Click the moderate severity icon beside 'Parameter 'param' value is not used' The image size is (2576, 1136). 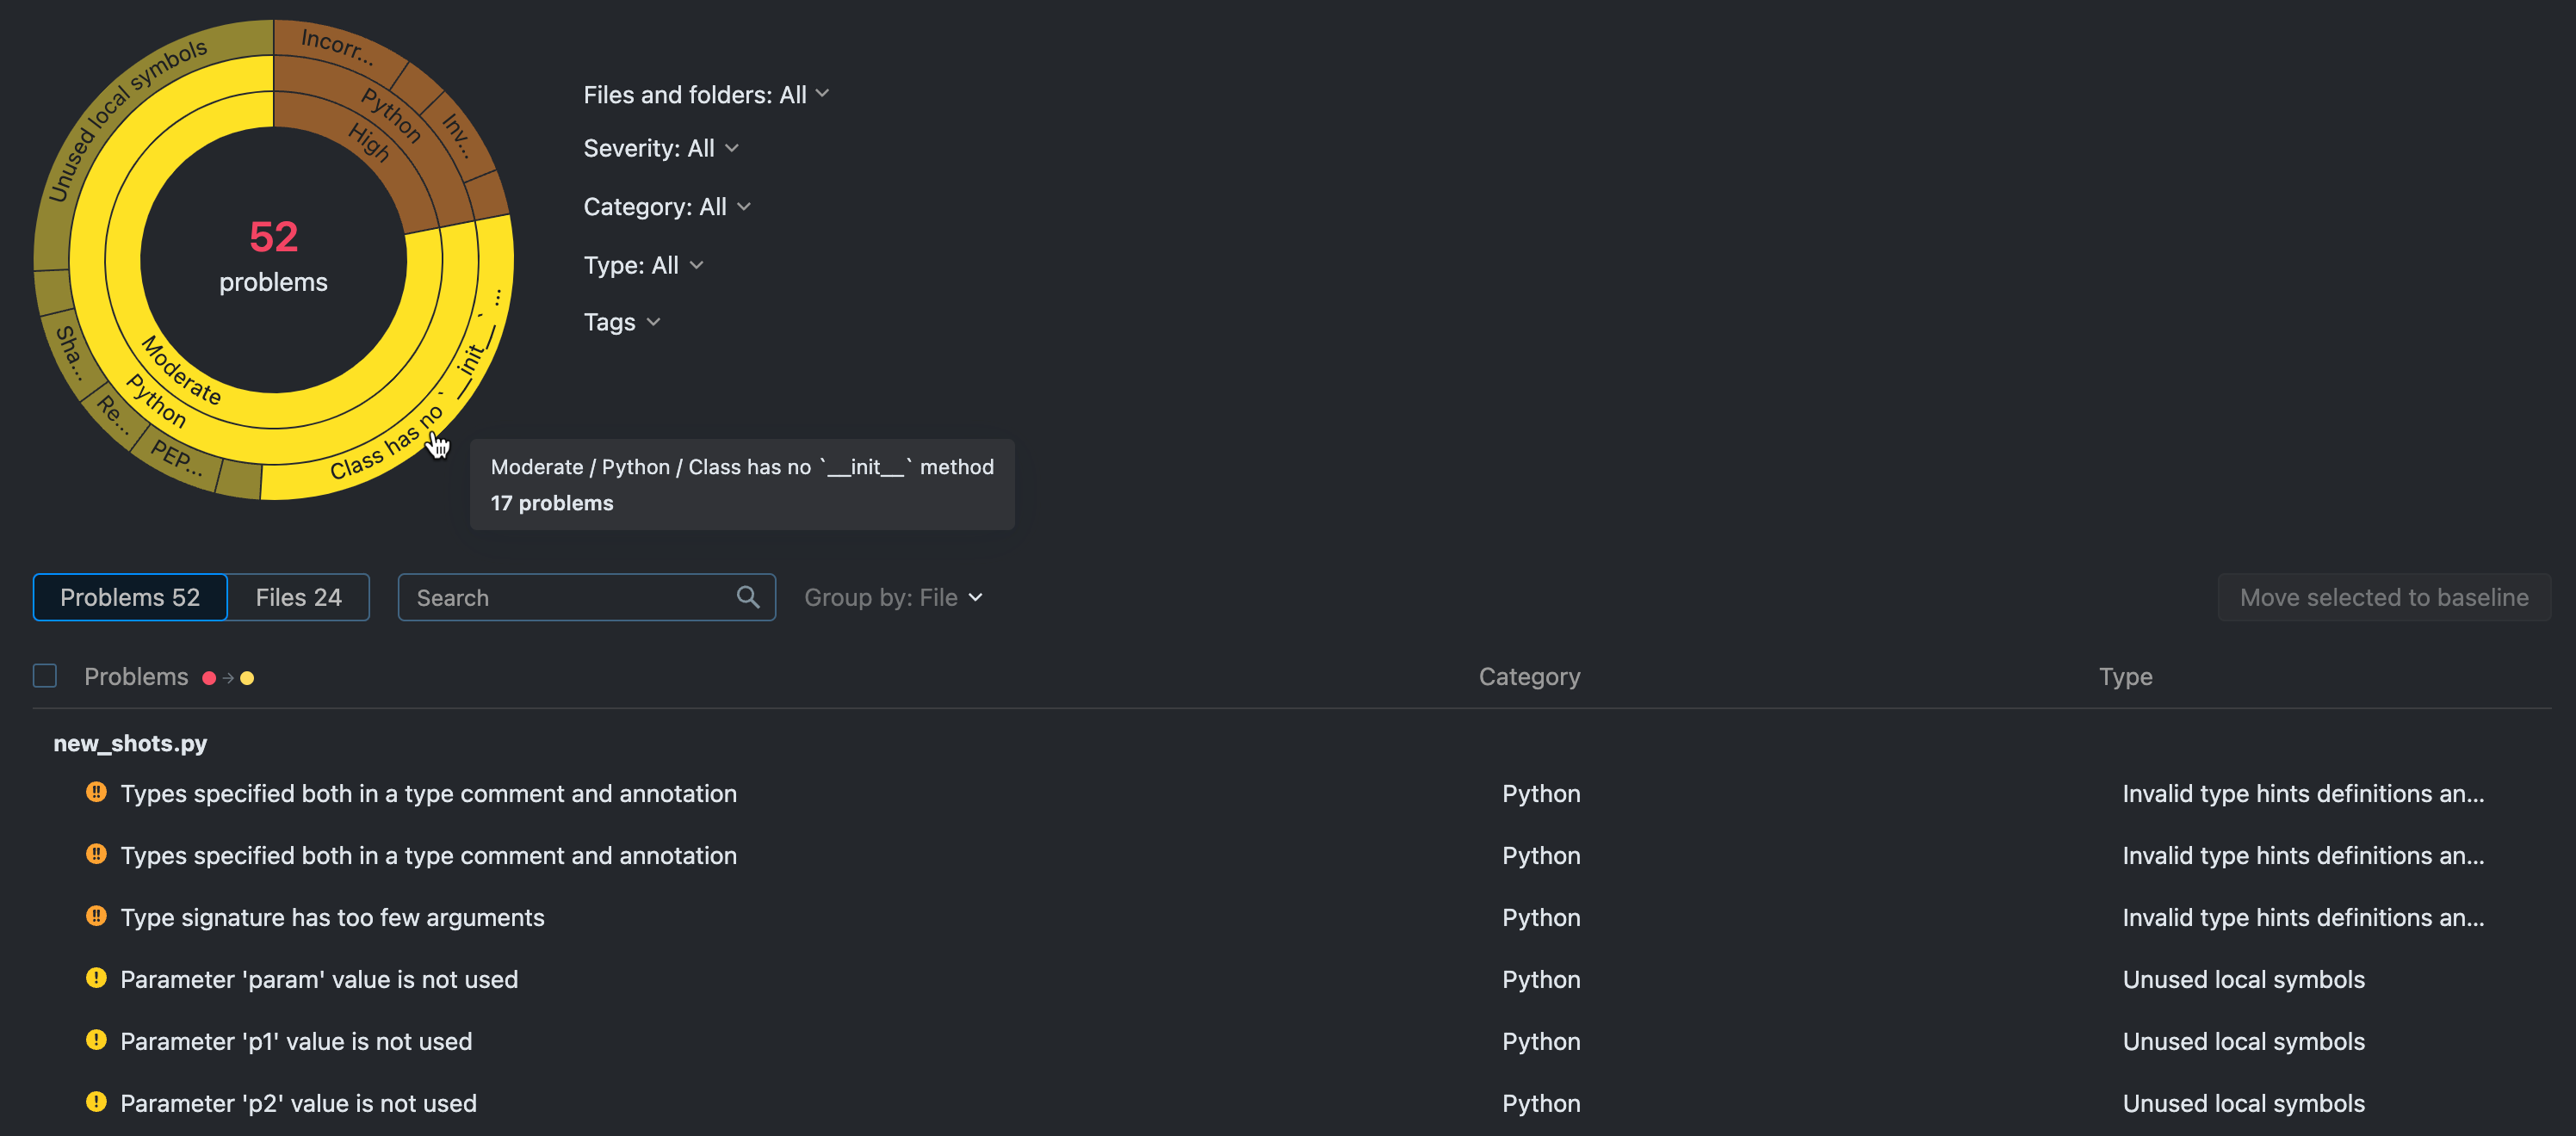tap(96, 978)
